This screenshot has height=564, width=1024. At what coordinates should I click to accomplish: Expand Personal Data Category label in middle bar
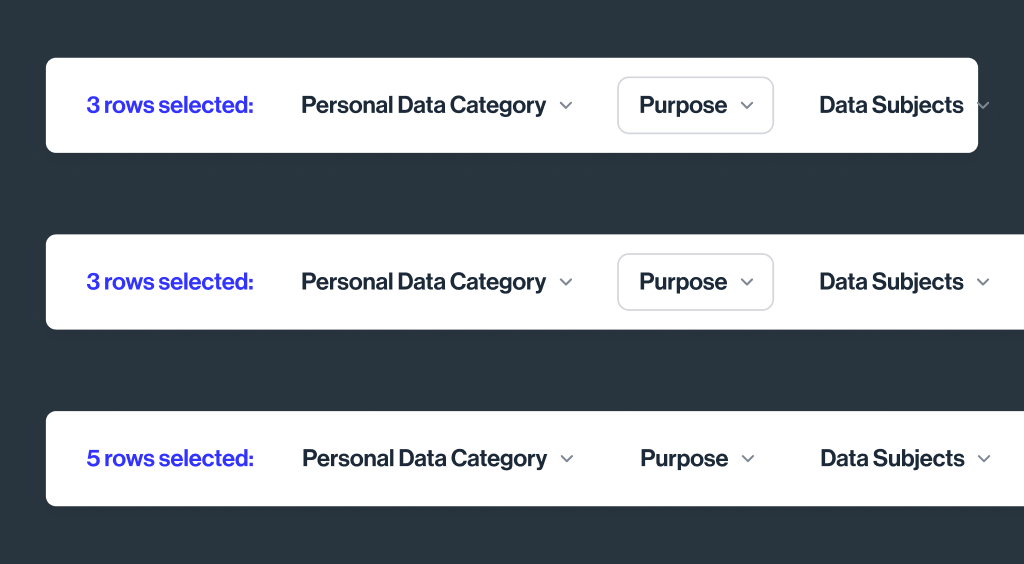(423, 282)
